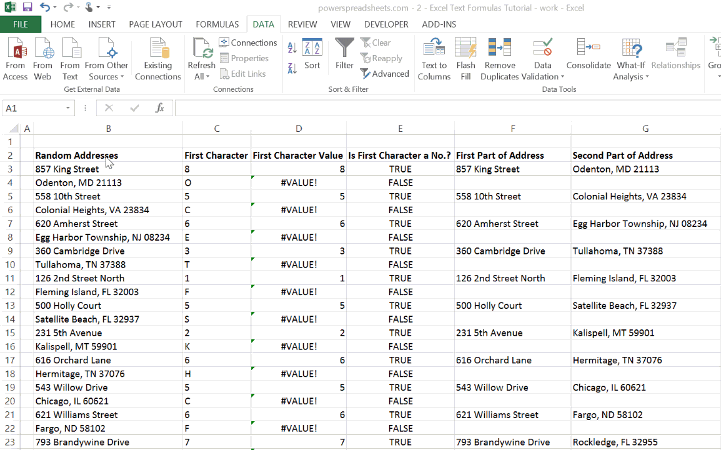Click the Properties command
The image size is (721, 450).
tap(244, 58)
